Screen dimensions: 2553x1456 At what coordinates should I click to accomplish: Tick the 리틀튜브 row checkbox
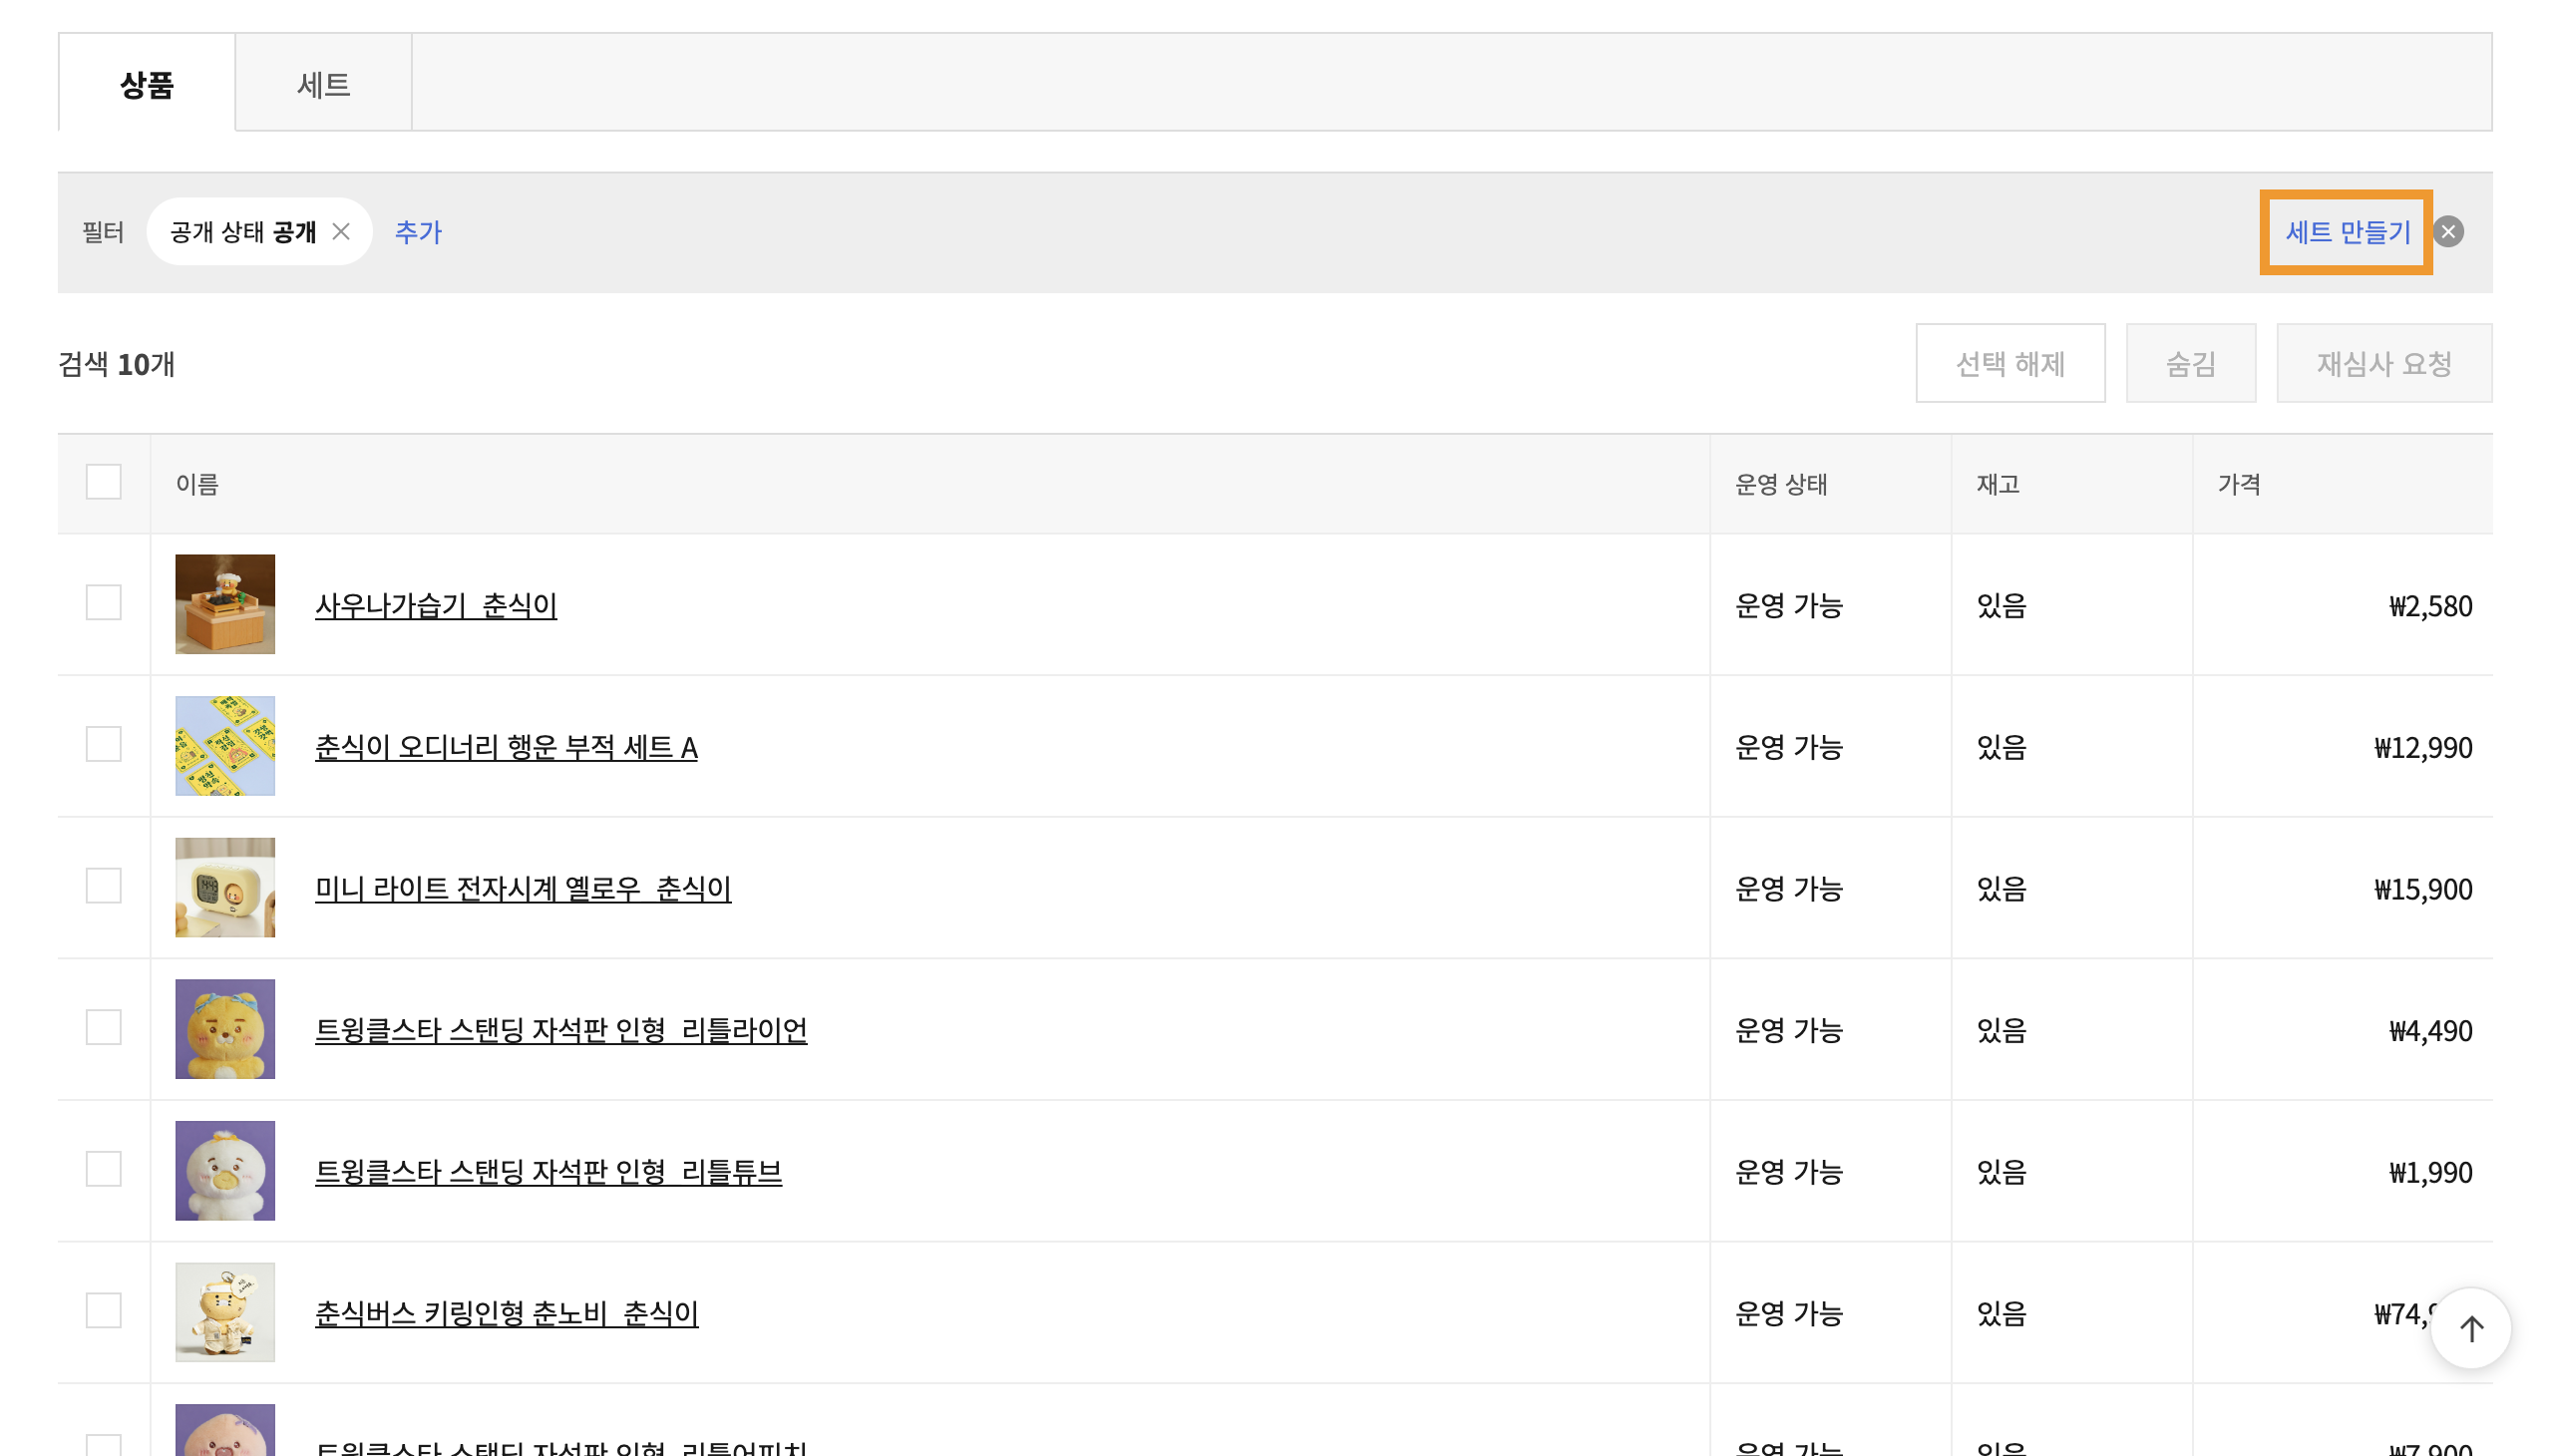tap(103, 1168)
